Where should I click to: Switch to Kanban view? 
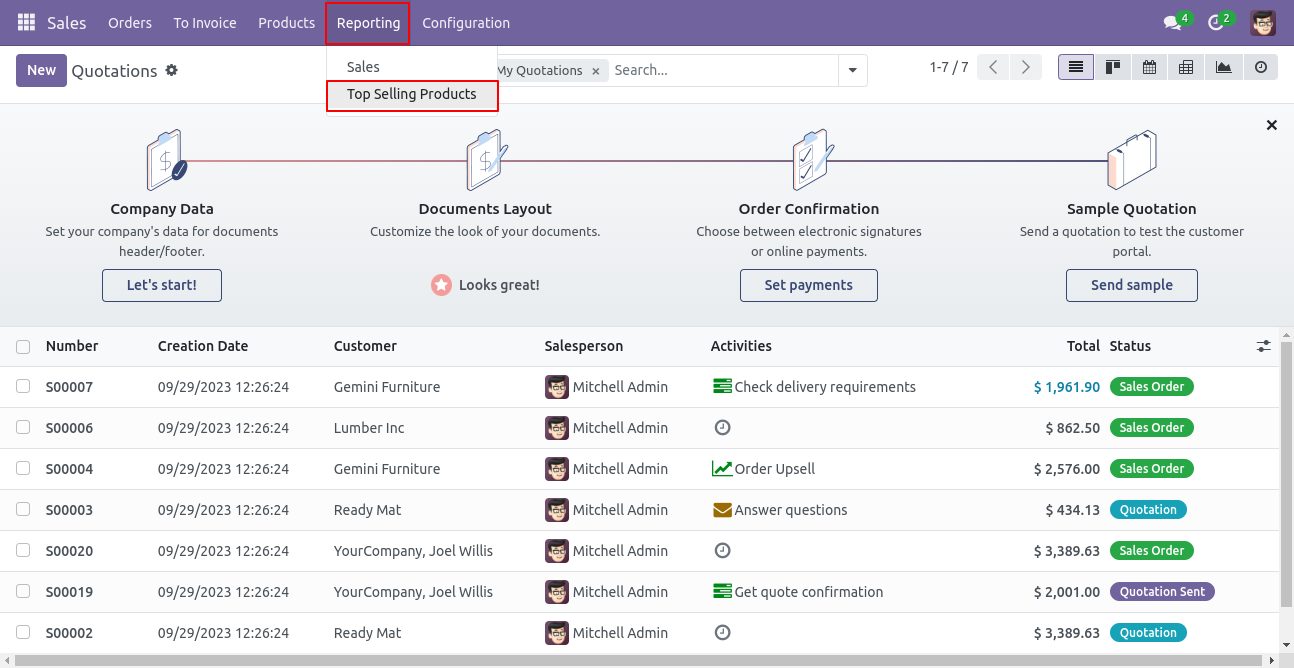(1113, 67)
